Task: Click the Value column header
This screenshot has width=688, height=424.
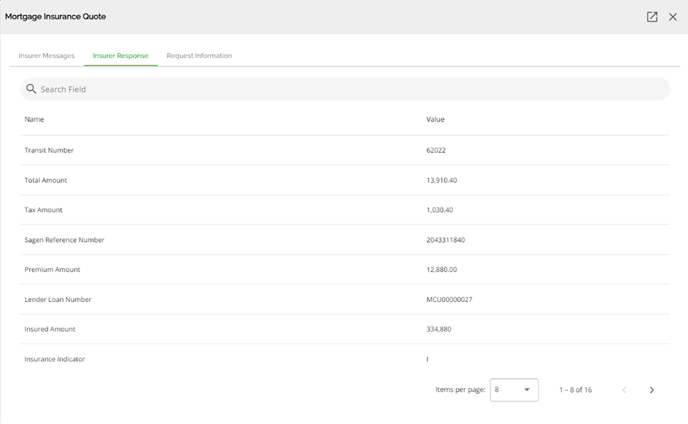Action: 435,119
